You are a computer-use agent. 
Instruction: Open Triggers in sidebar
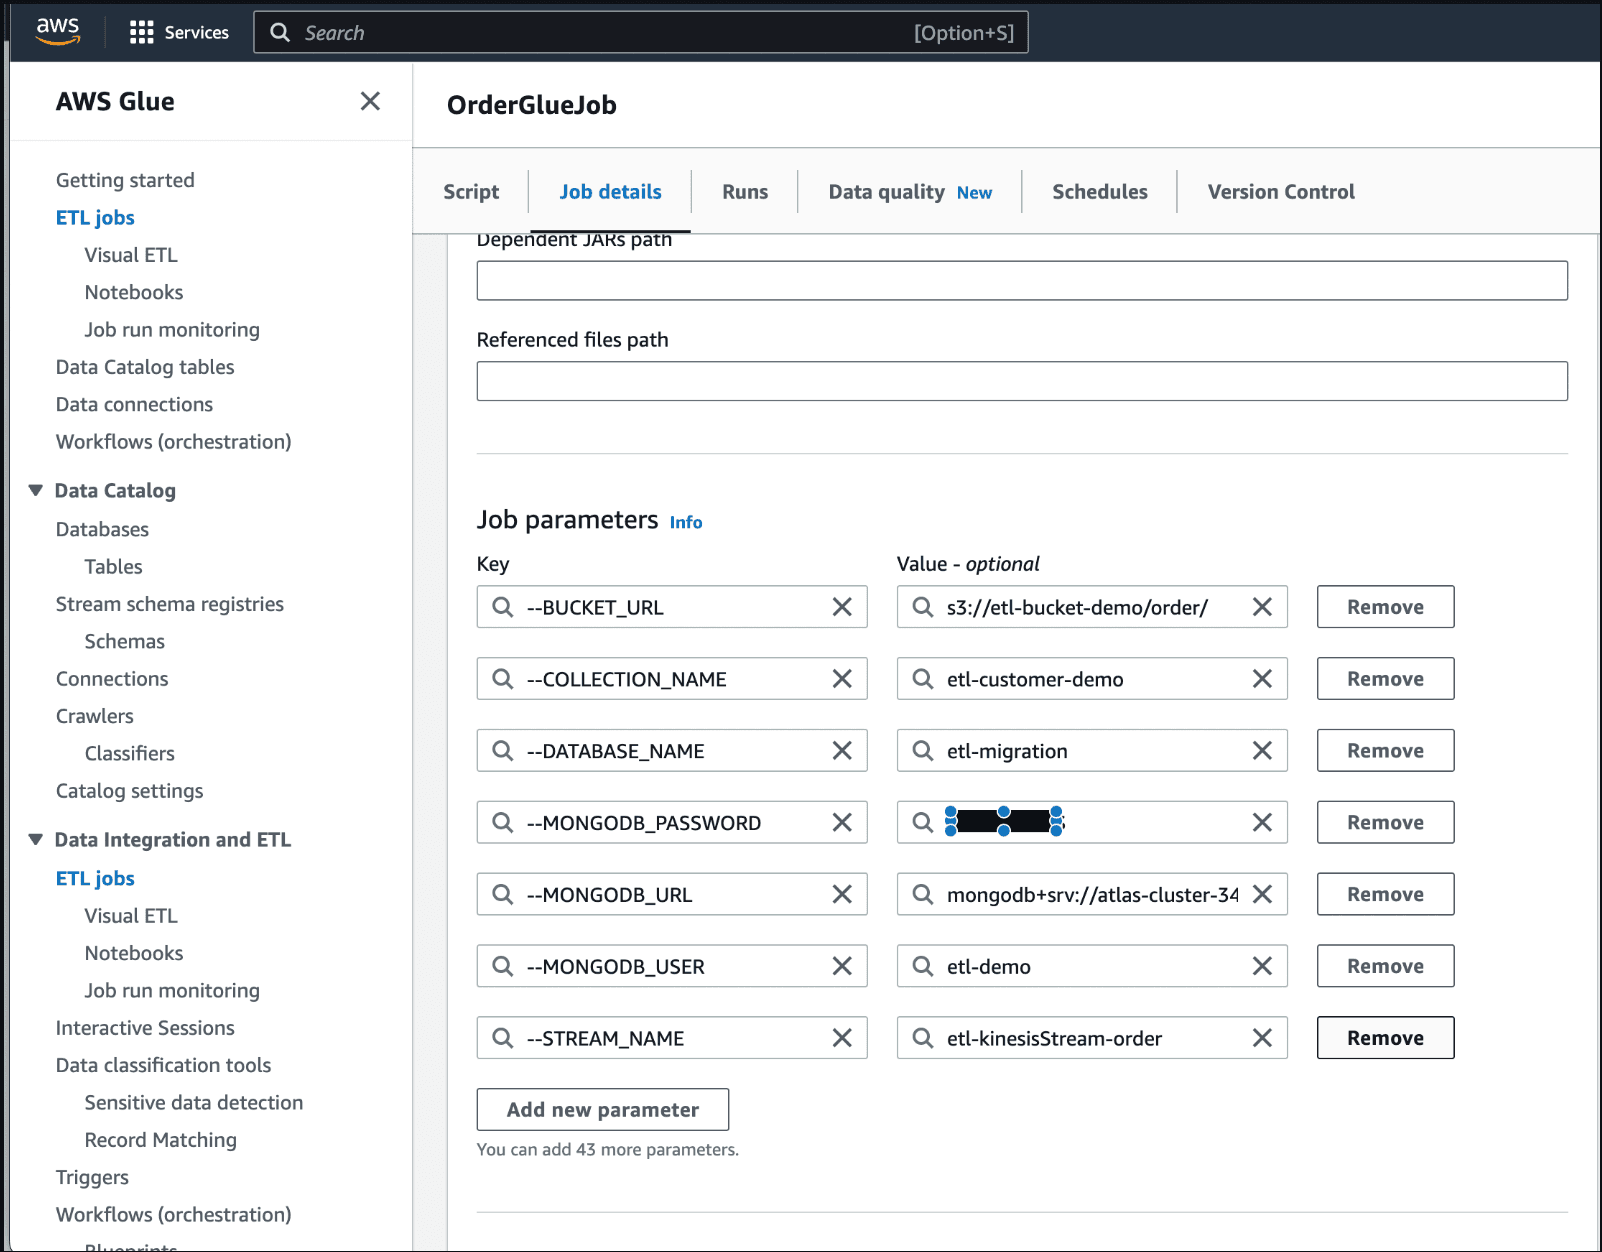tap(92, 1177)
